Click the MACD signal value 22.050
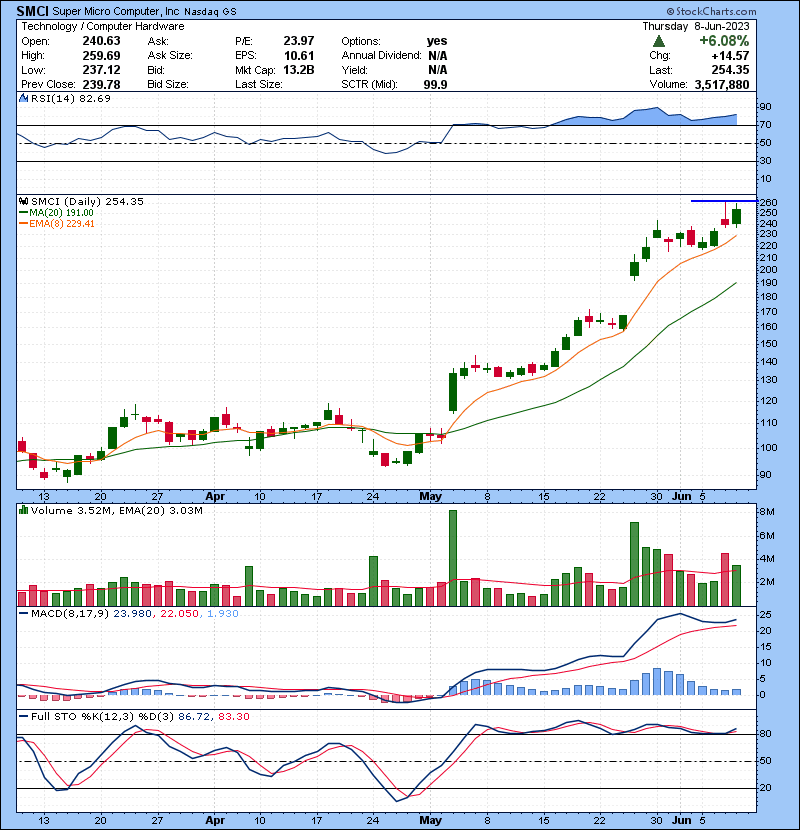The width and height of the screenshot is (800, 830). click(x=179, y=614)
